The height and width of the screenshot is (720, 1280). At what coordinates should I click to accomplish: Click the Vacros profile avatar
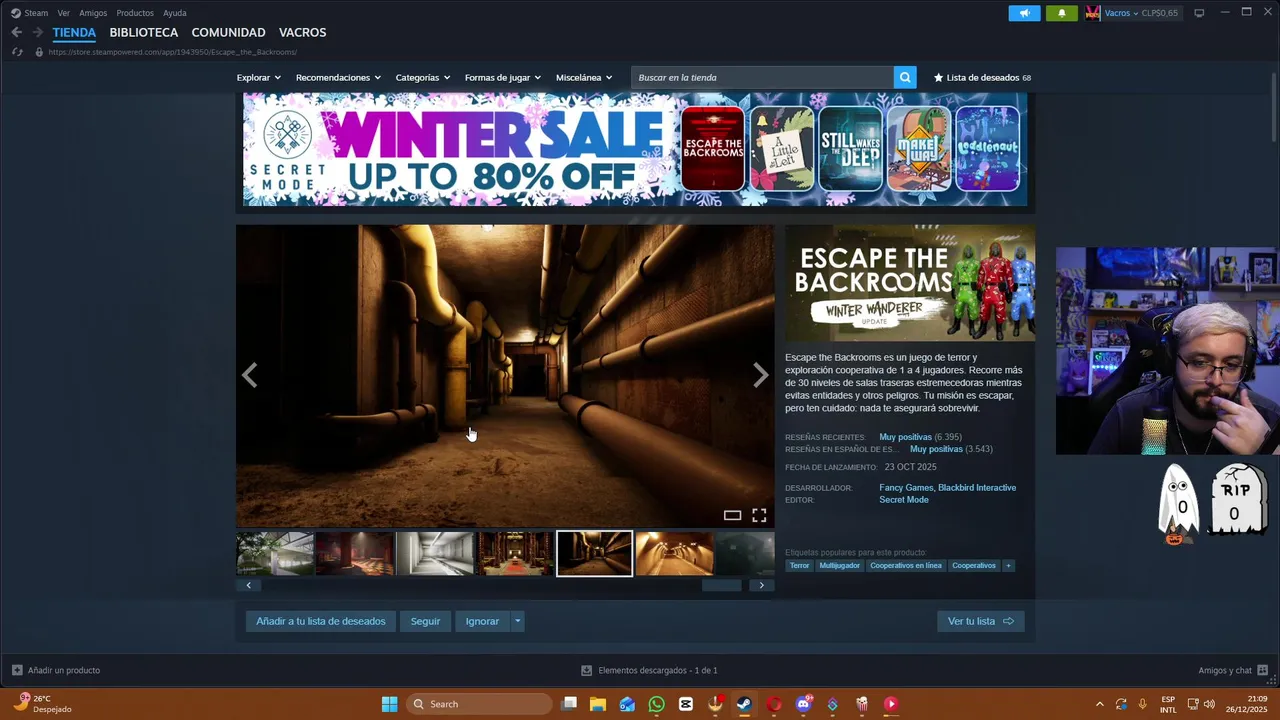pos(1093,13)
